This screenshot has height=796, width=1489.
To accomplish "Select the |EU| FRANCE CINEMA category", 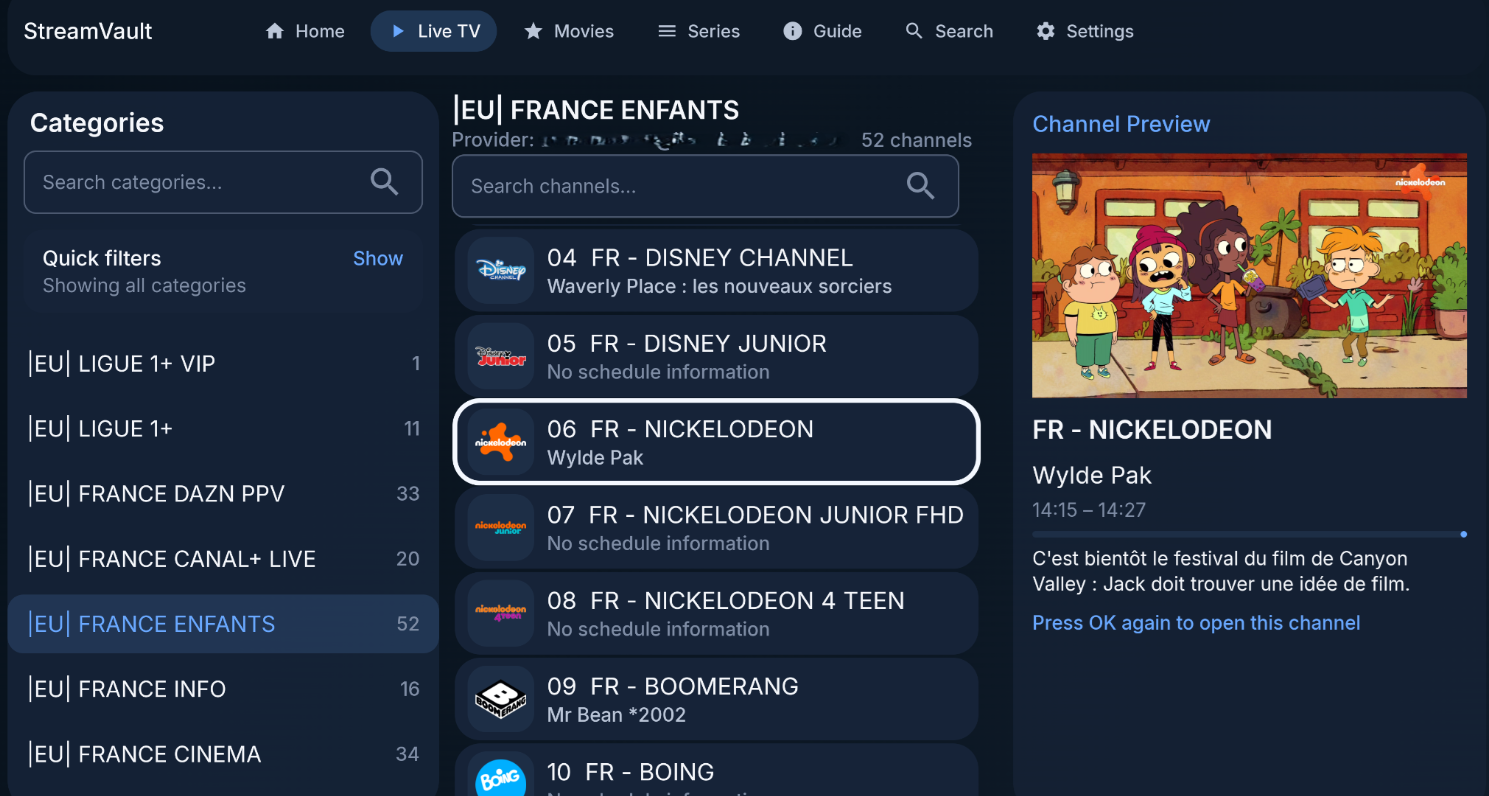I will tap(223, 754).
